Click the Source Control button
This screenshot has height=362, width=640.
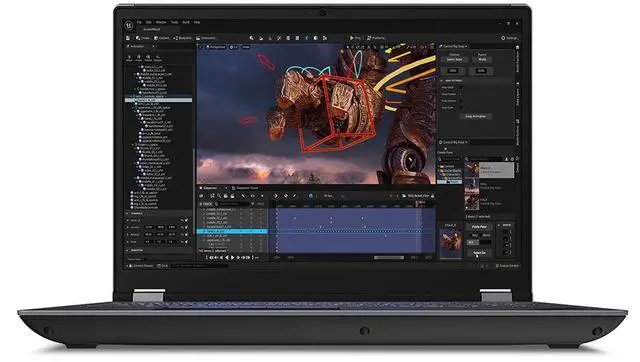pyautogui.click(x=507, y=266)
